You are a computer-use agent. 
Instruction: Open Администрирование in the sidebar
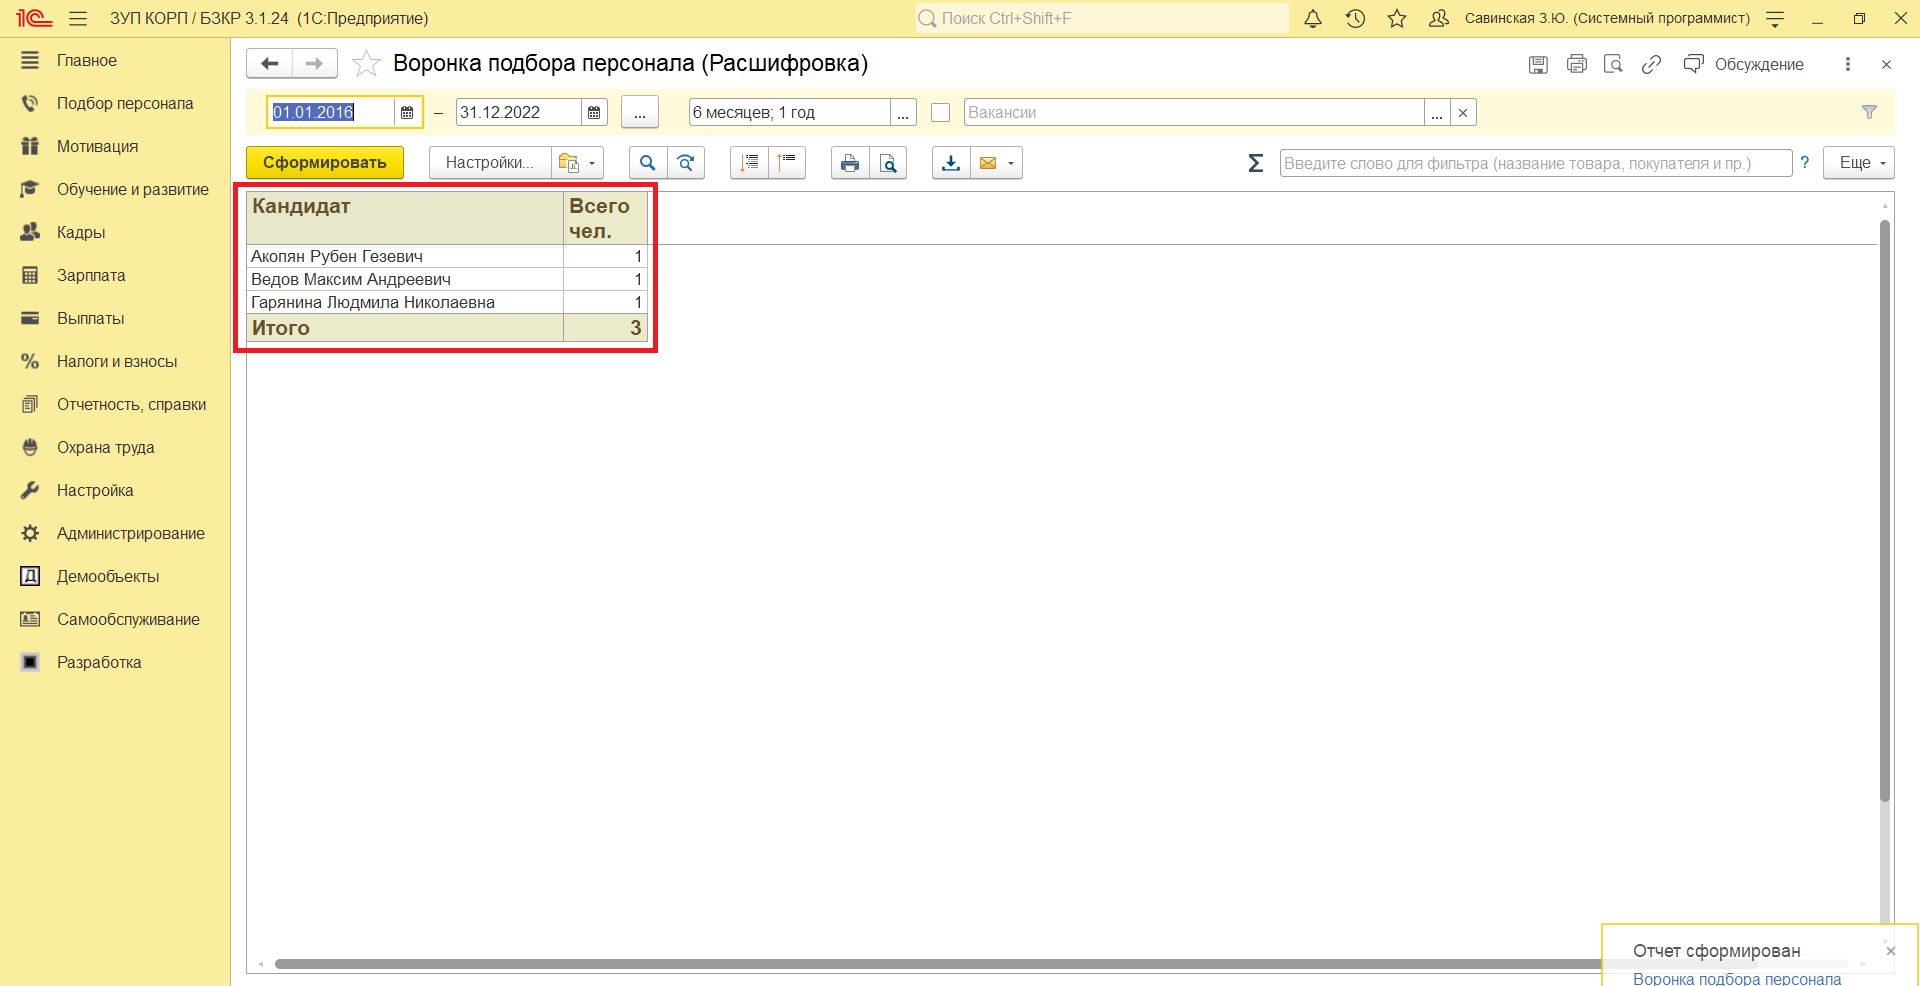[130, 534]
